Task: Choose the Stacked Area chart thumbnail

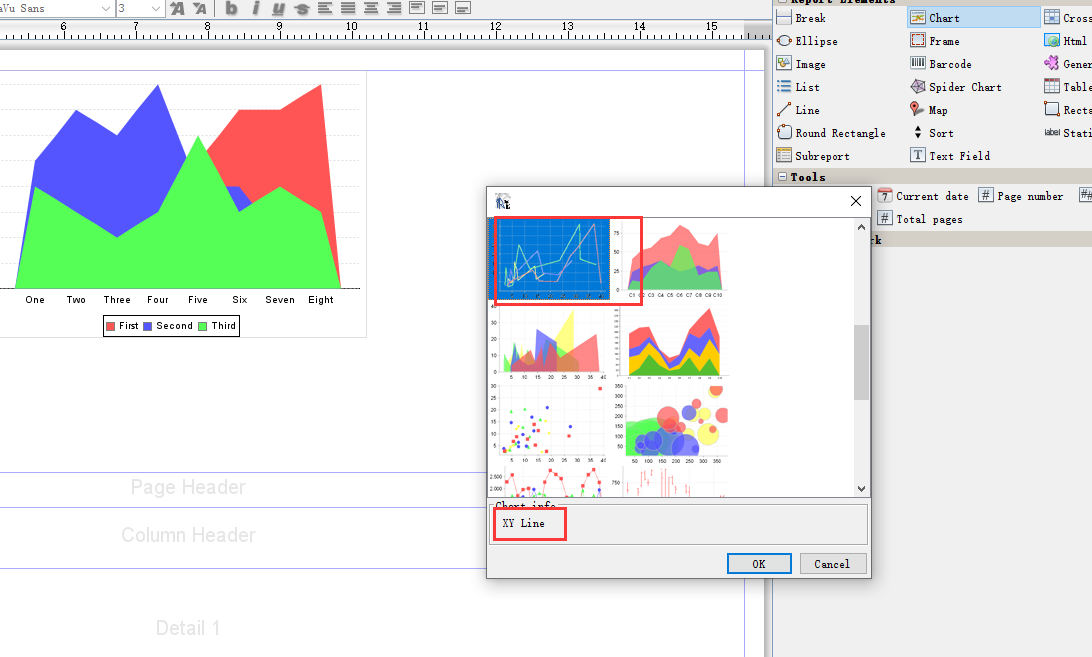Action: click(x=670, y=342)
